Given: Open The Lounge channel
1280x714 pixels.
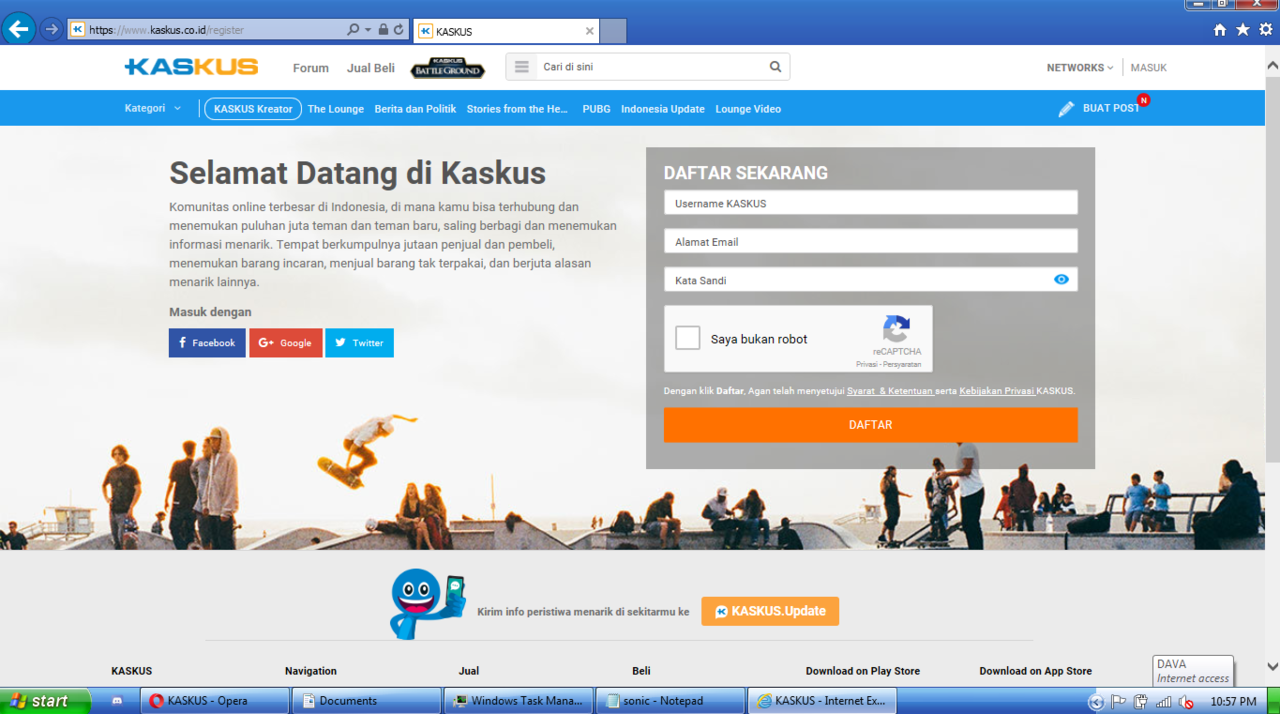Looking at the screenshot, I should coord(335,109).
